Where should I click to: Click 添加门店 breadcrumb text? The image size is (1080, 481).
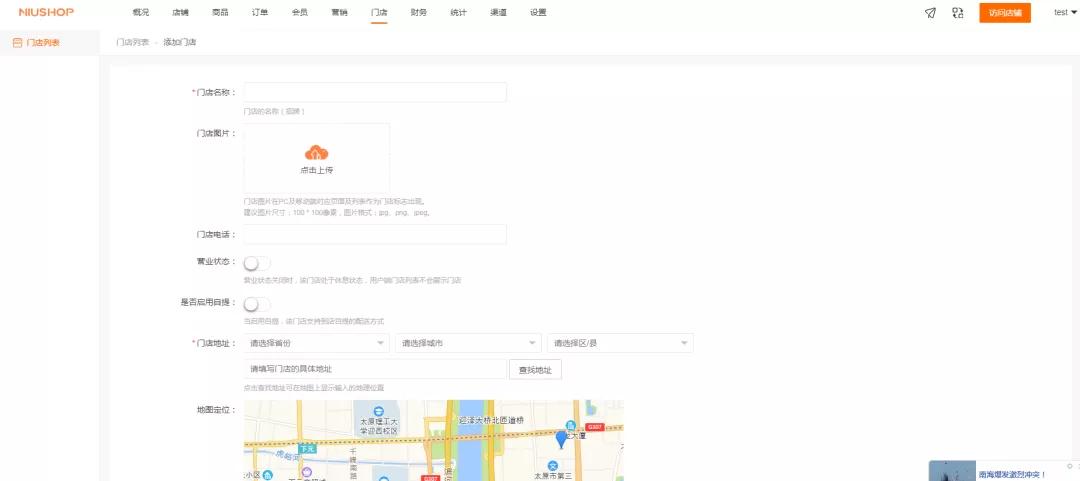(180, 42)
